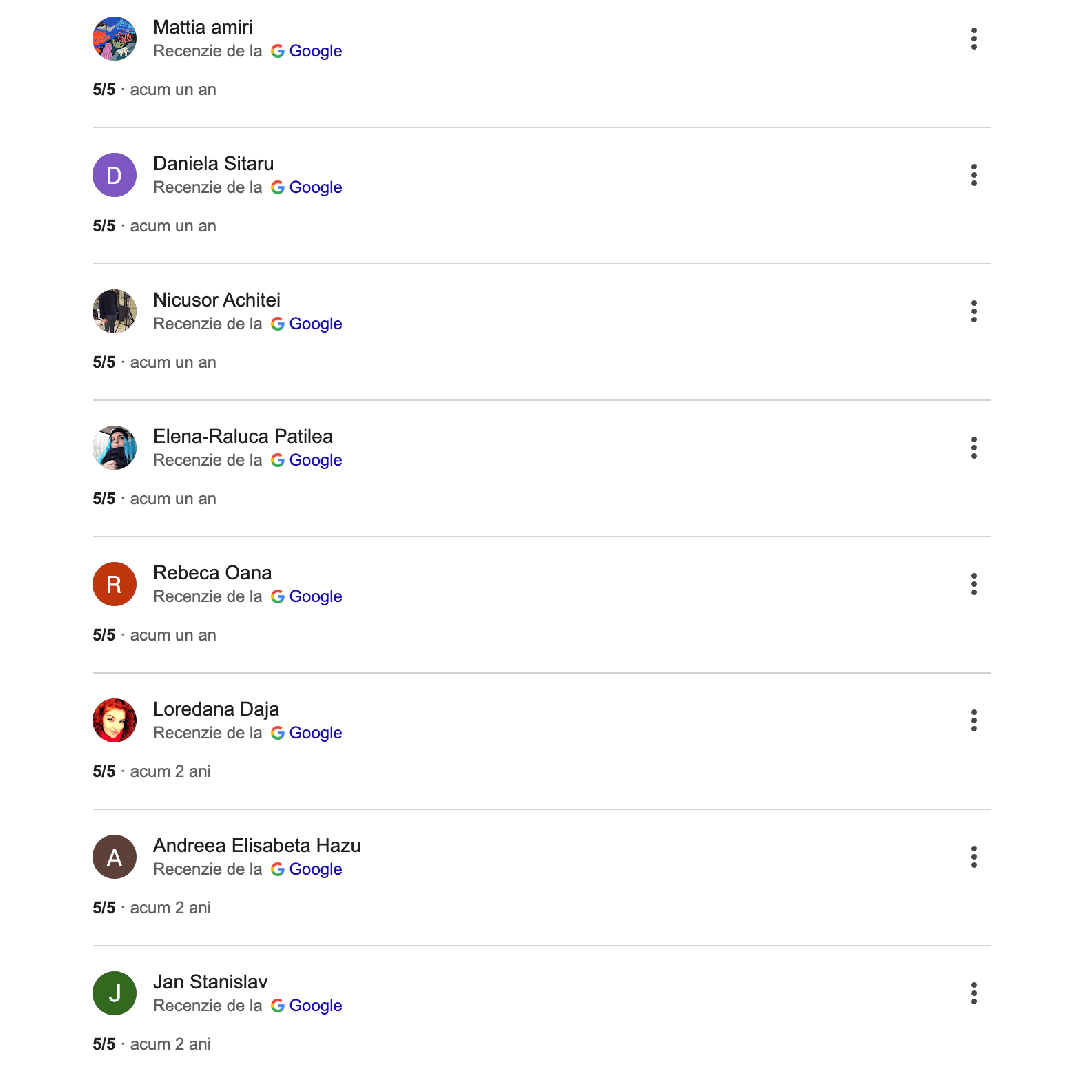
Task: Click Elena-Raluca Patilea's profile photo
Action: click(x=114, y=448)
